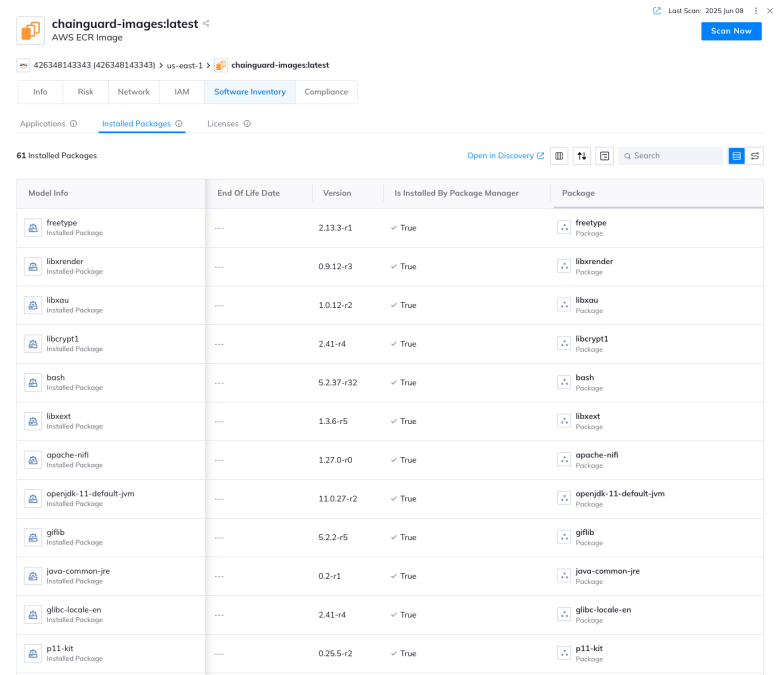Select the Software Inventory tab
Viewport: 784px width, 675px height.
coord(250,92)
